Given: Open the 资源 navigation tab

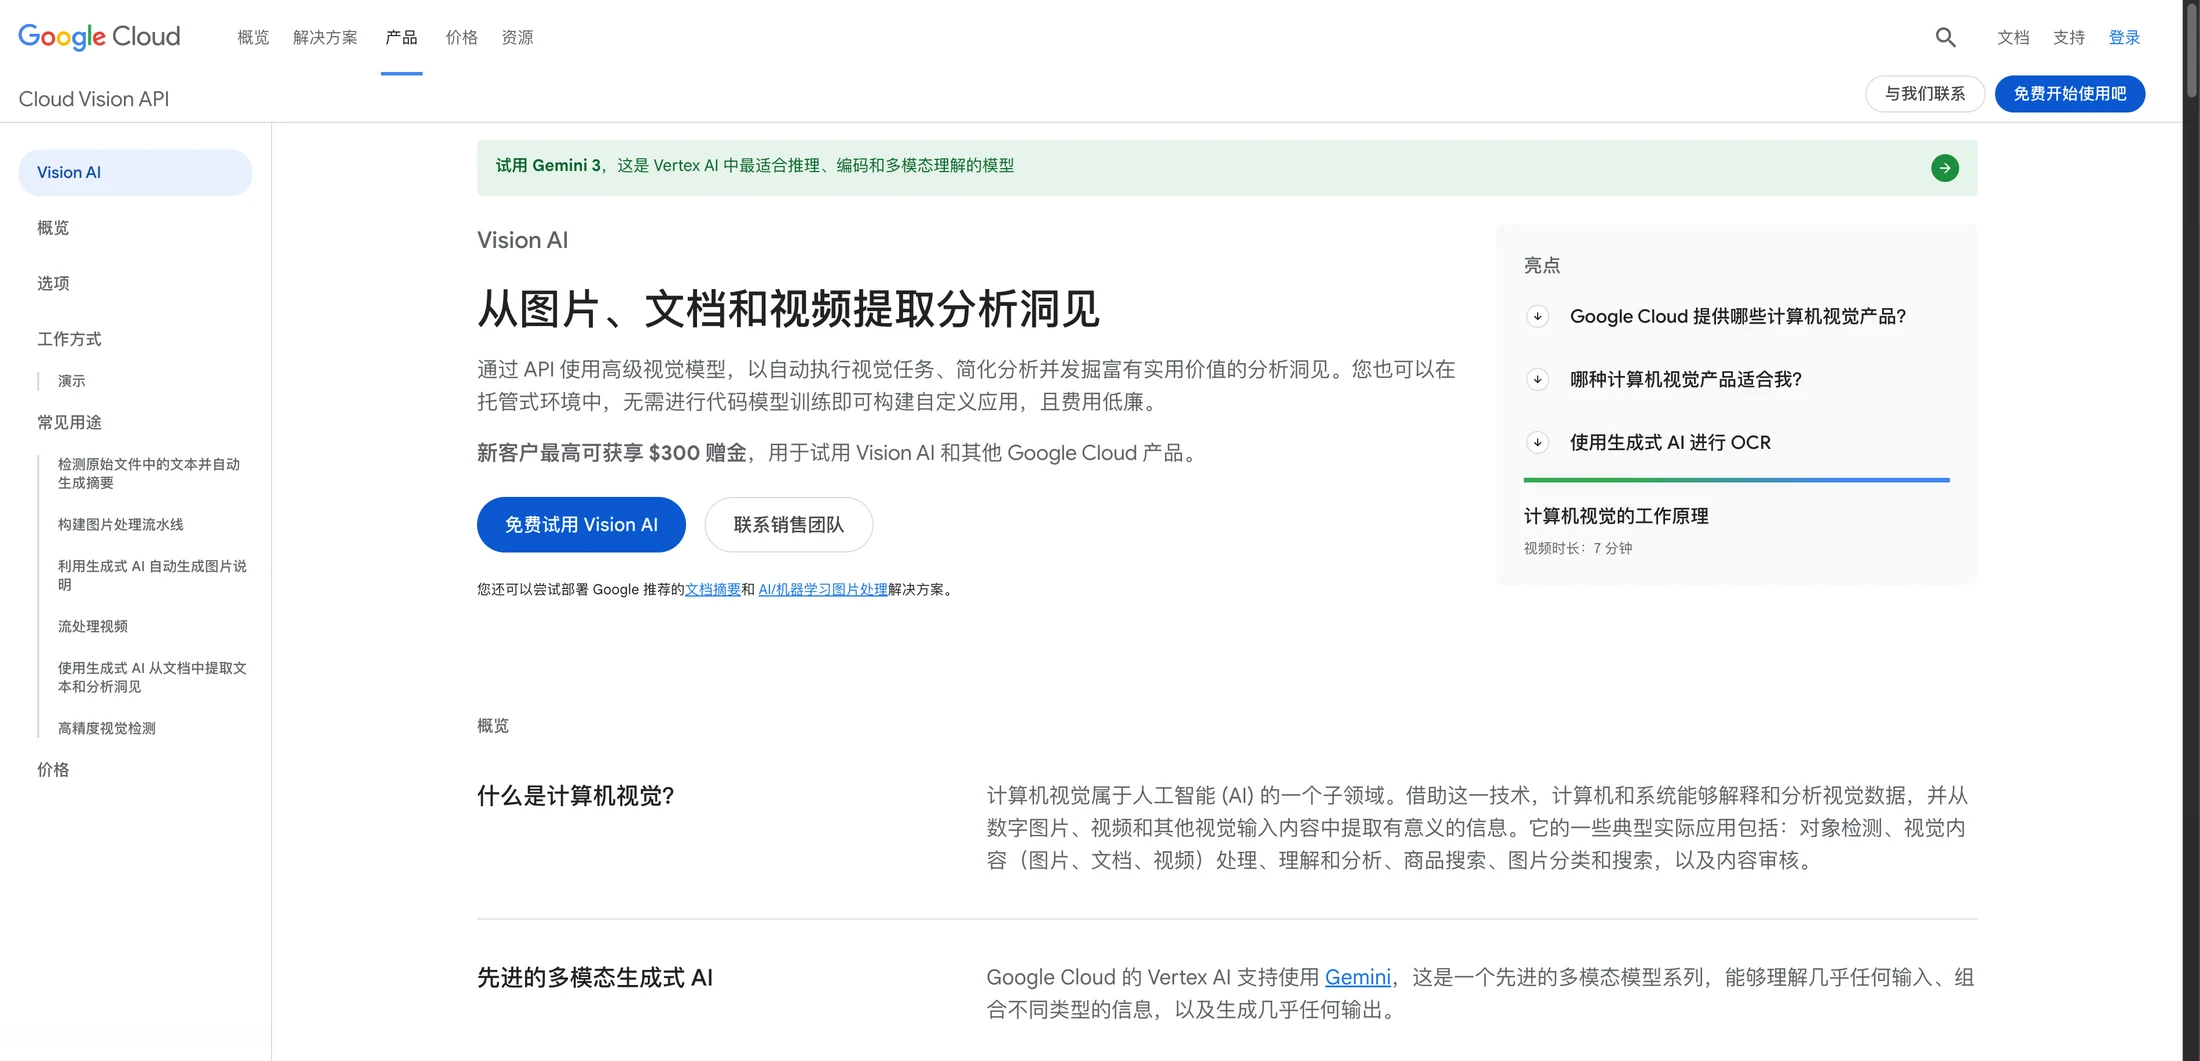Looking at the screenshot, I should [517, 37].
